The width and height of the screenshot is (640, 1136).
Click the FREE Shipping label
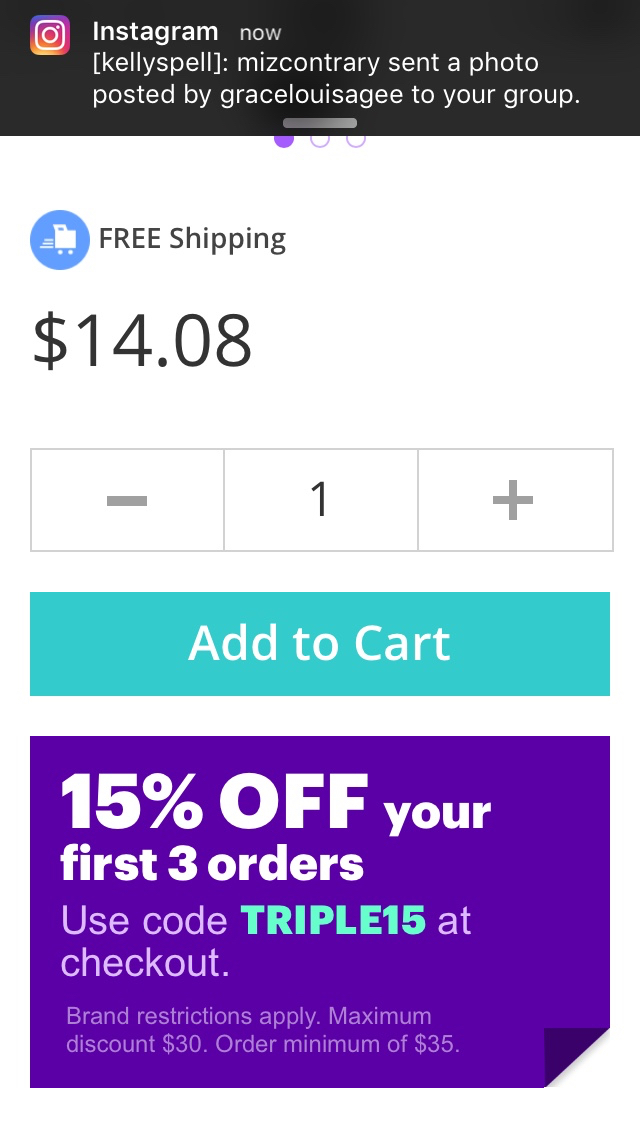click(192, 239)
